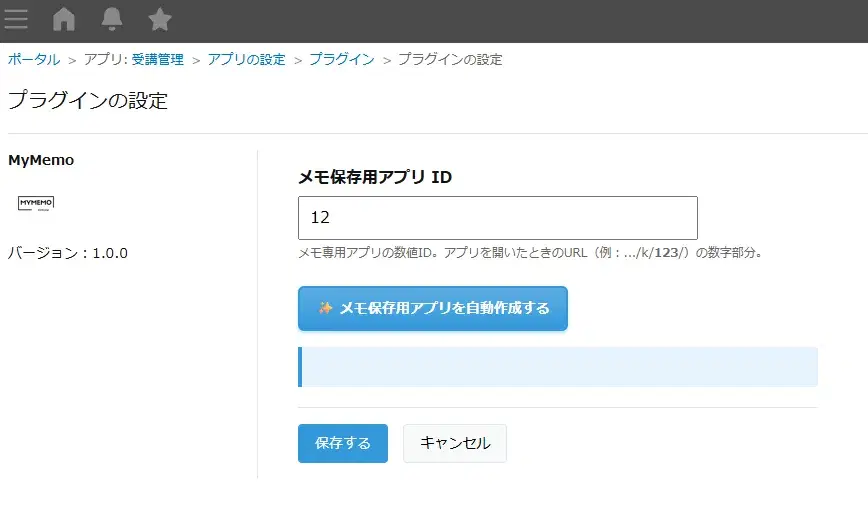Open the favorites star icon
868x512 pixels.
[x=160, y=19]
